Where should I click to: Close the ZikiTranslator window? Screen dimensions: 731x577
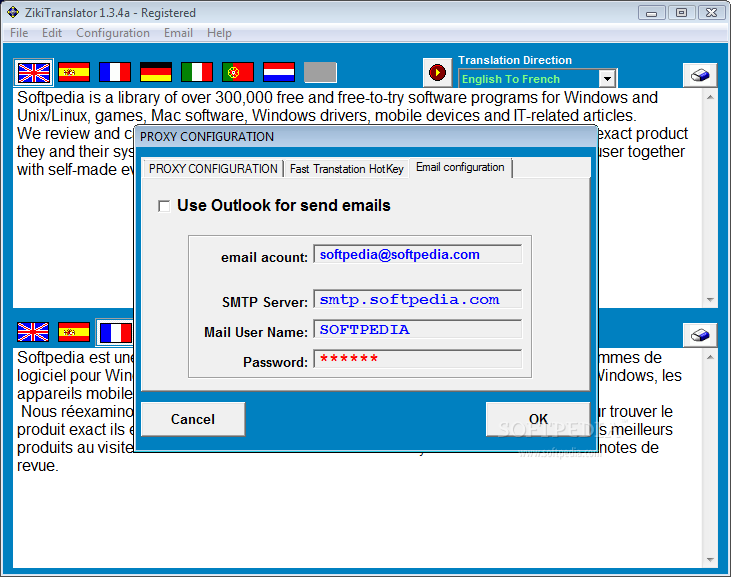pyautogui.click(x=711, y=13)
